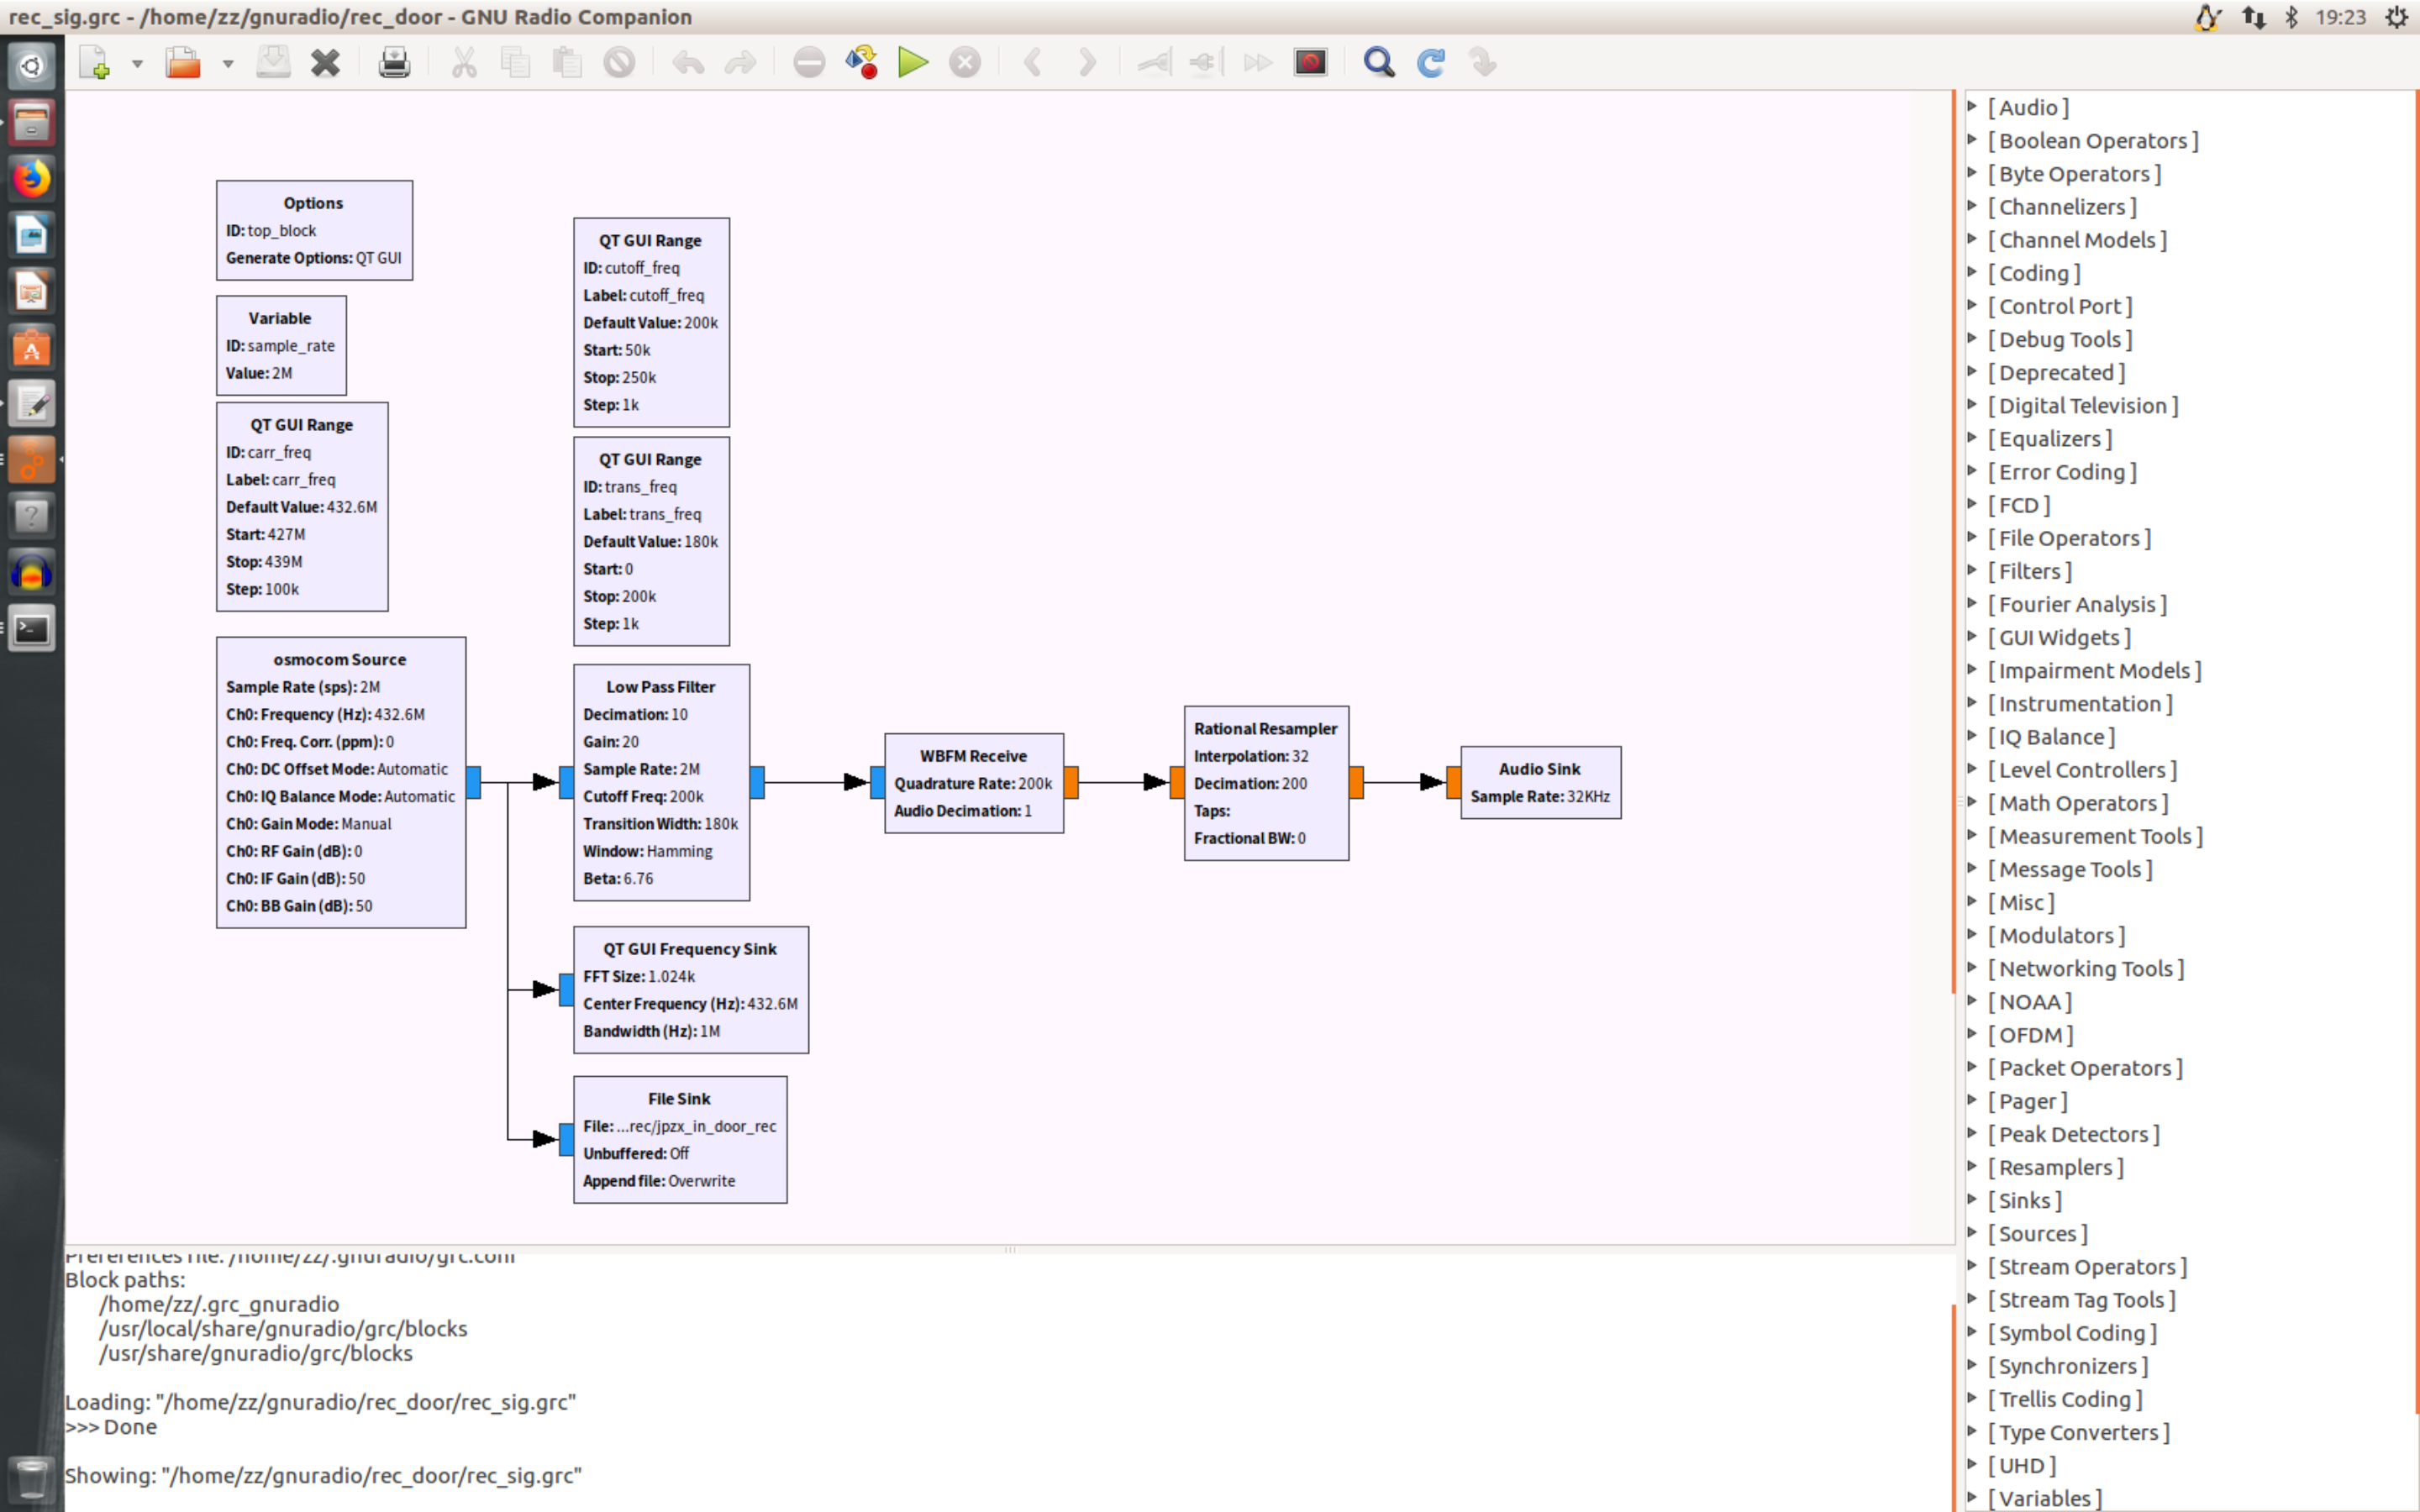Select the carr_freq QT GUI Range block
Screen dimensions: 2420x1512
click(302, 507)
